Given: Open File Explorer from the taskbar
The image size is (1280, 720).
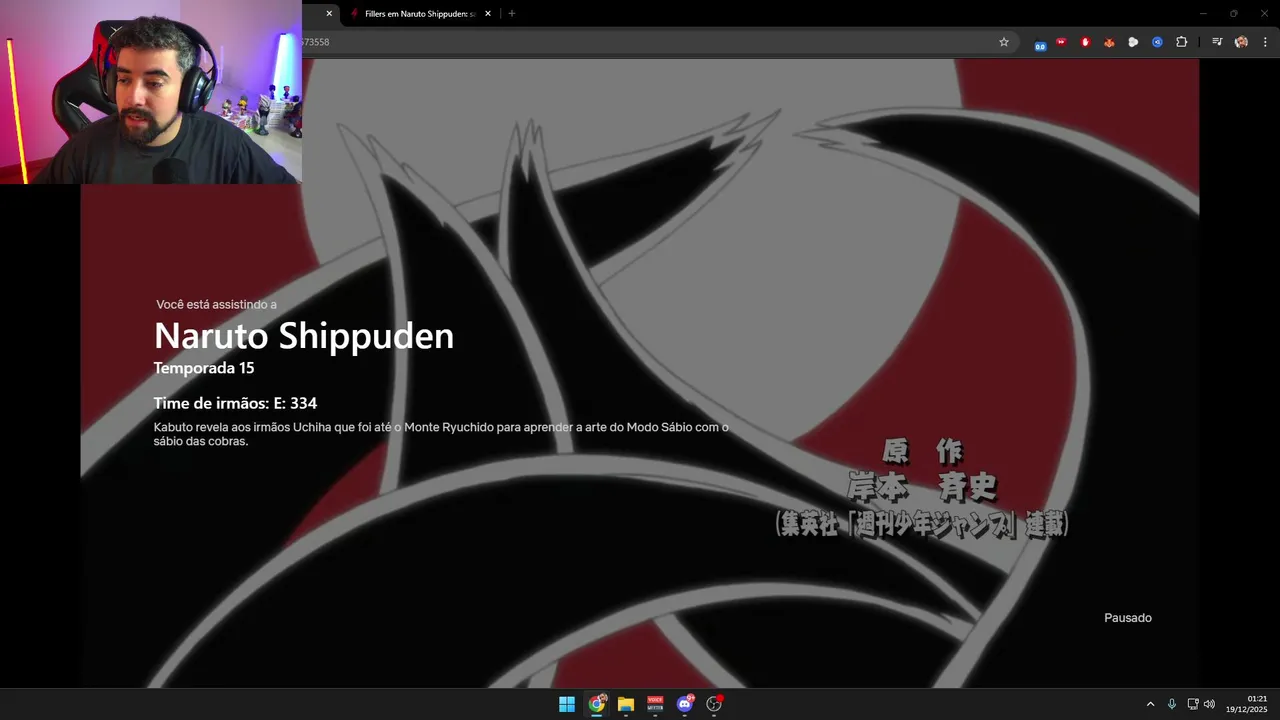Looking at the screenshot, I should [626, 704].
